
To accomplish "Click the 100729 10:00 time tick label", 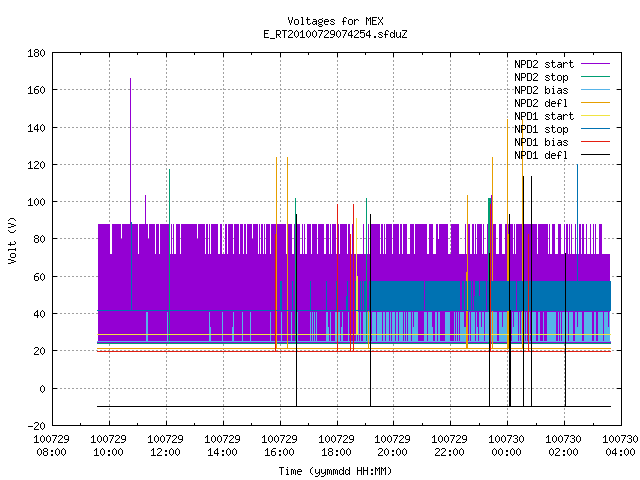I will pos(109,446).
